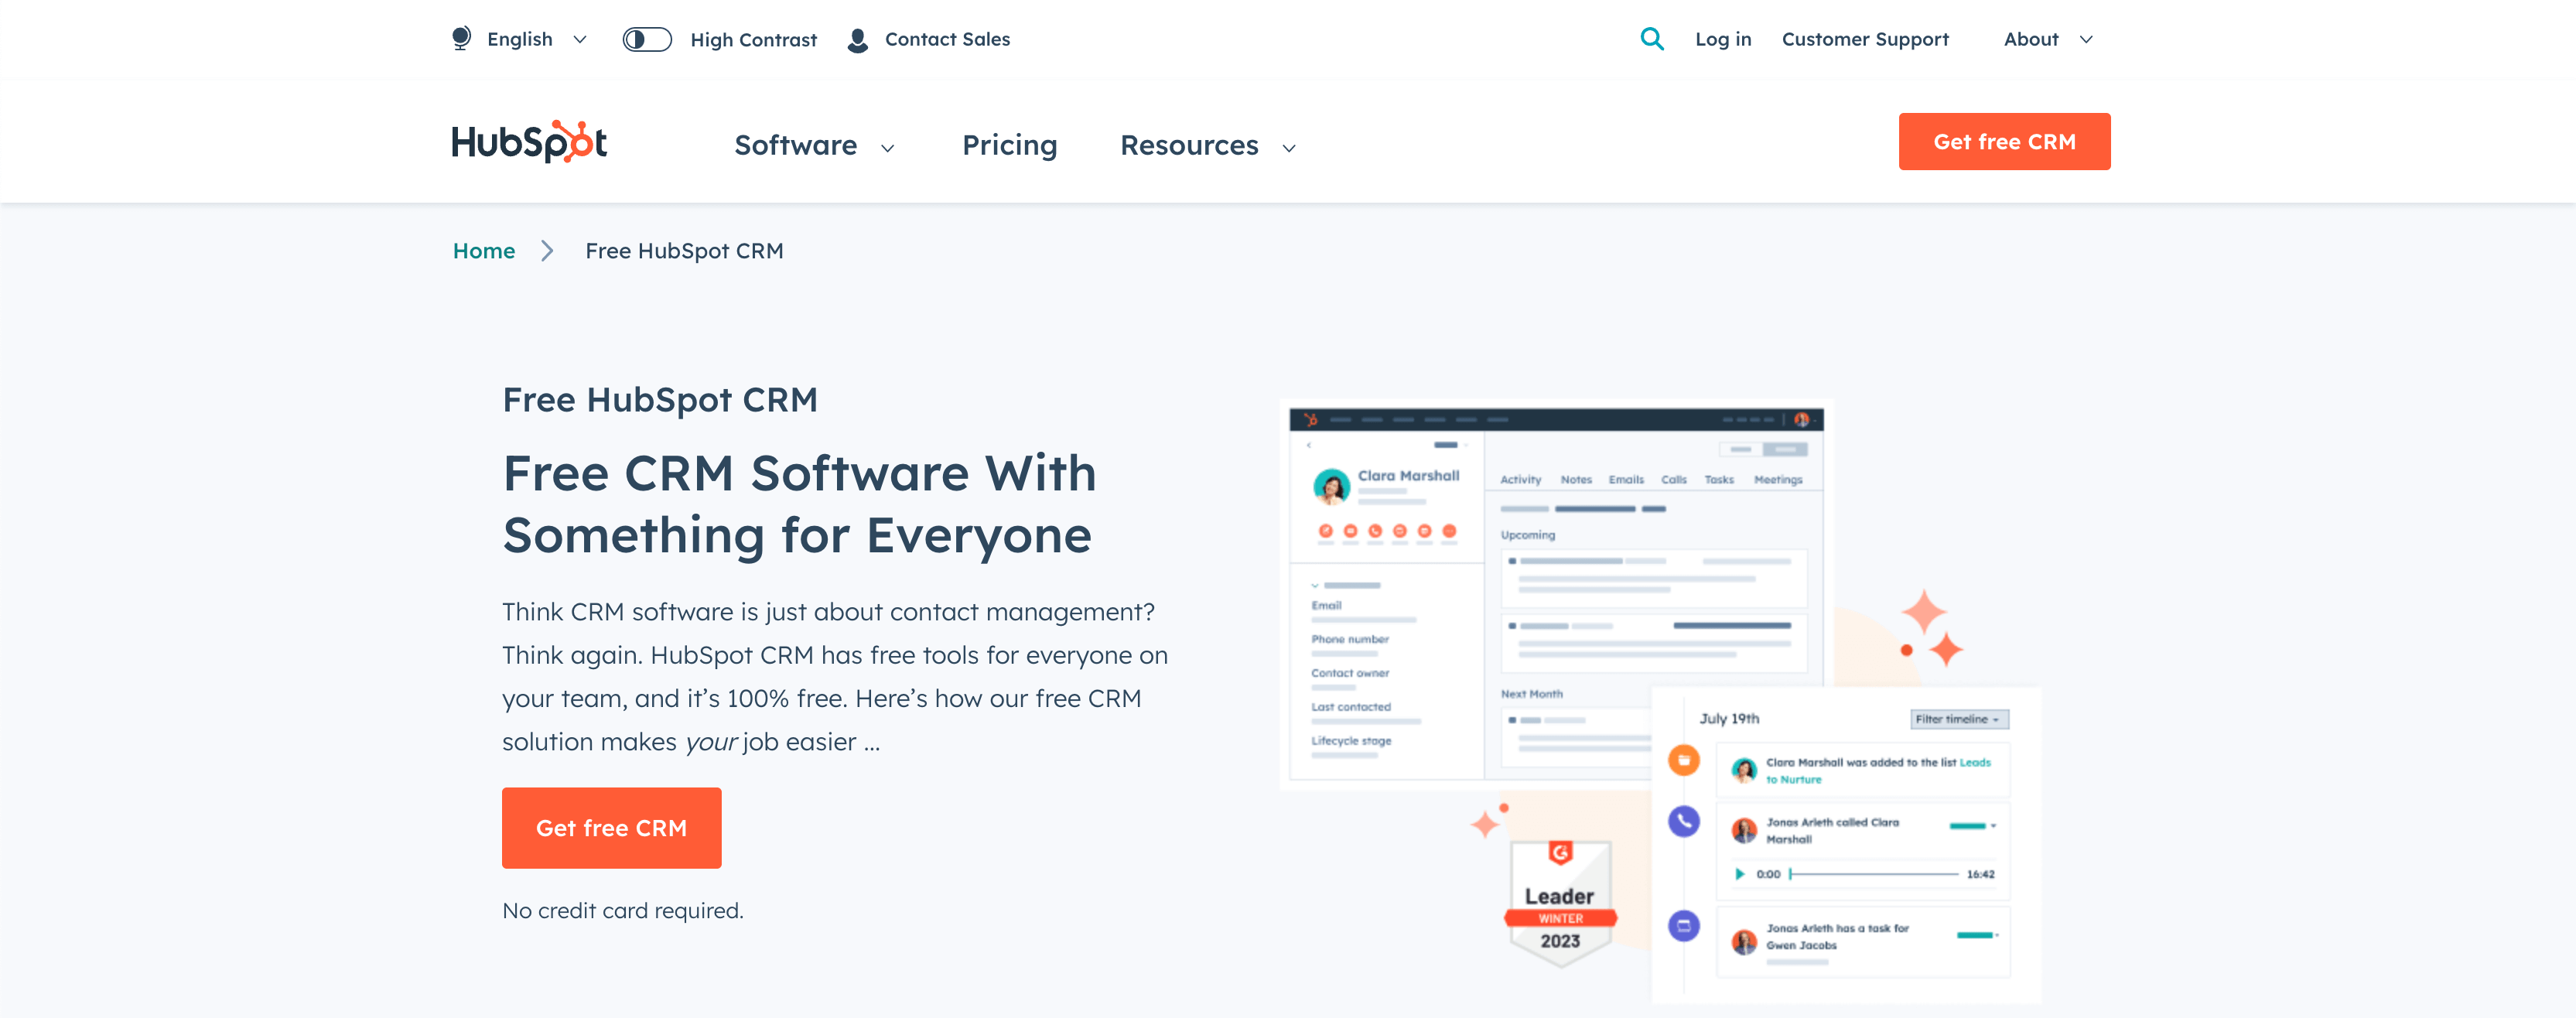Open the Log in link
The height and width of the screenshot is (1018, 2576).
coord(1723,39)
